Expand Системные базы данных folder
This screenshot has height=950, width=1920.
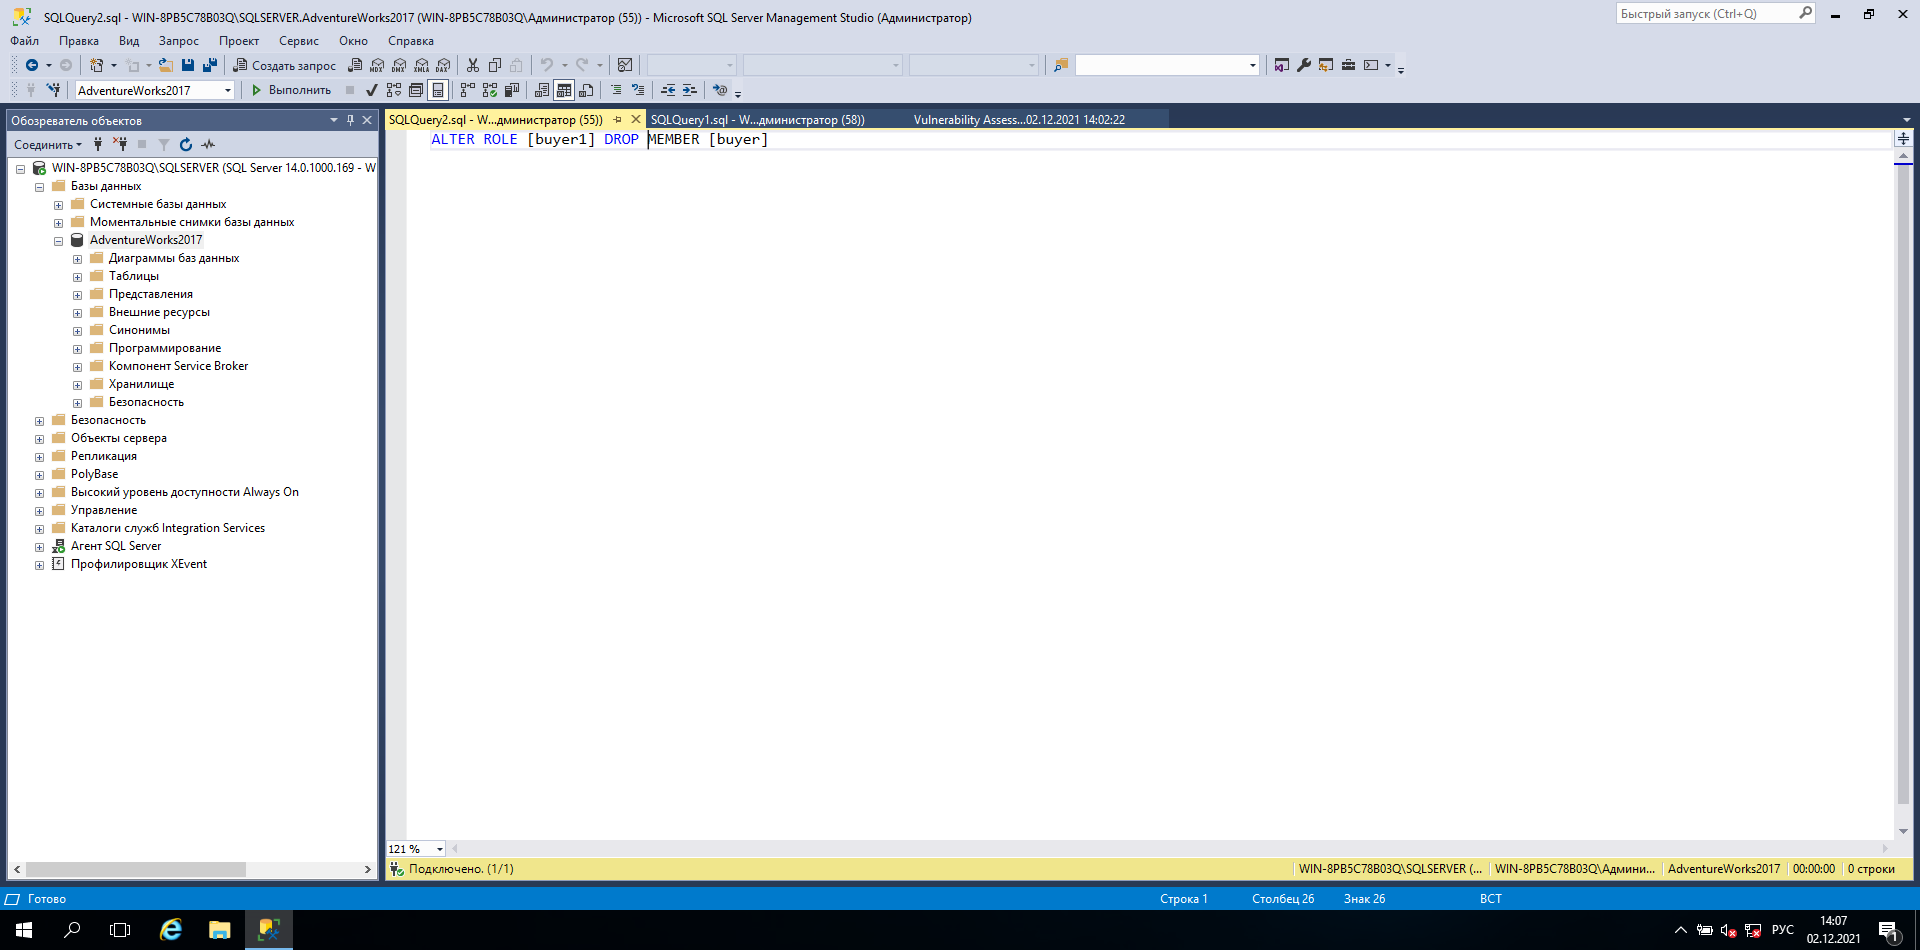pos(58,205)
